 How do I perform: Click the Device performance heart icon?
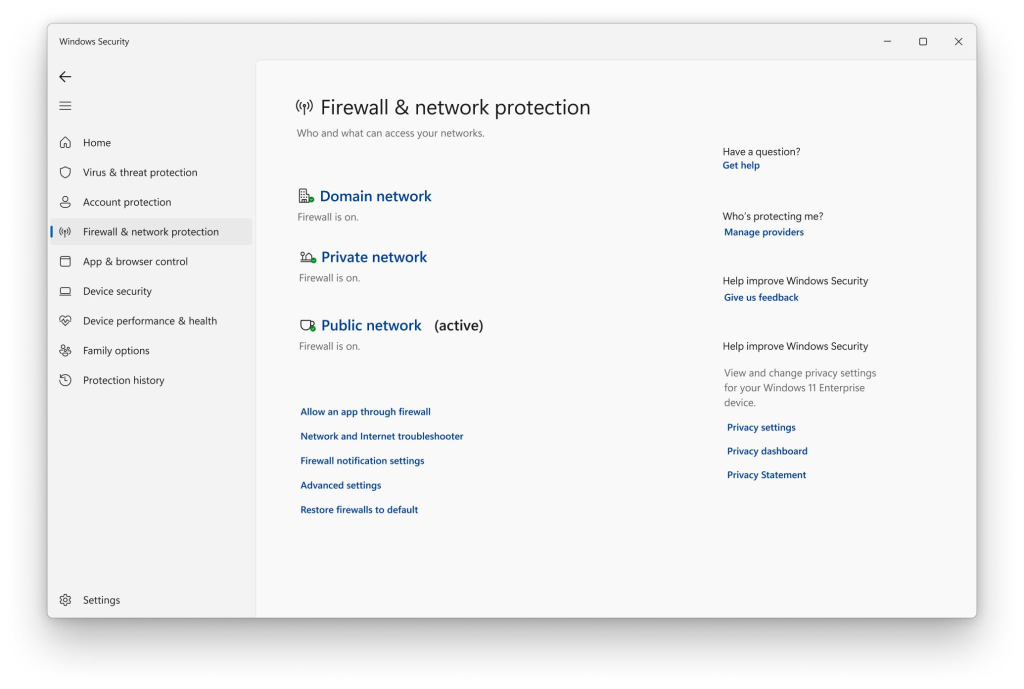point(65,321)
